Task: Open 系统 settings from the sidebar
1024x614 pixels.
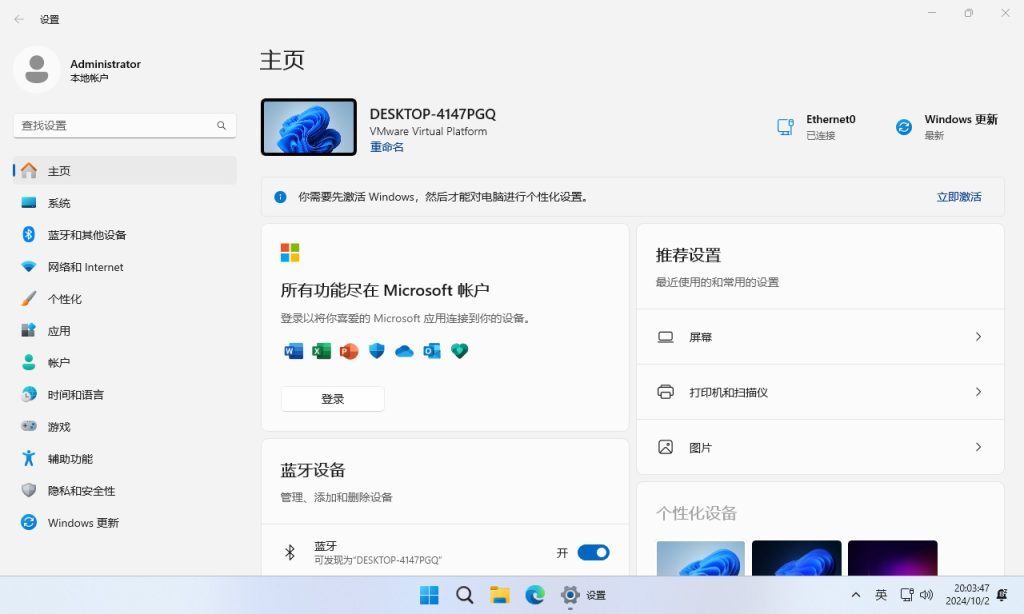Action: [59, 202]
